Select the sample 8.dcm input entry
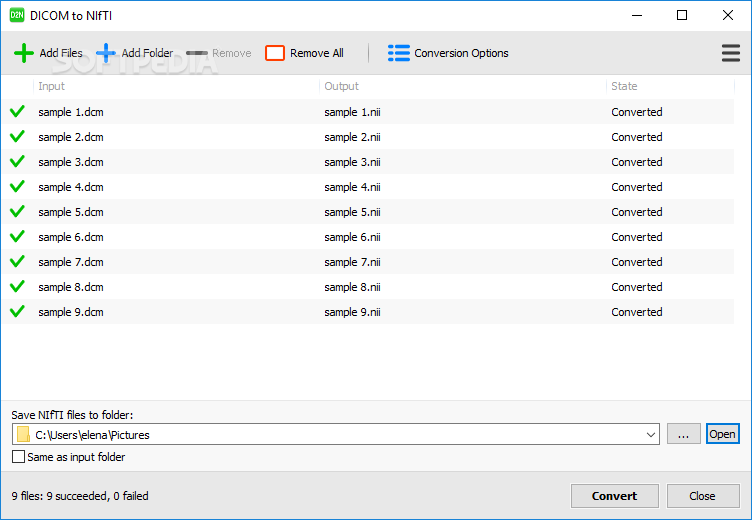This screenshot has width=752, height=520. [71, 287]
